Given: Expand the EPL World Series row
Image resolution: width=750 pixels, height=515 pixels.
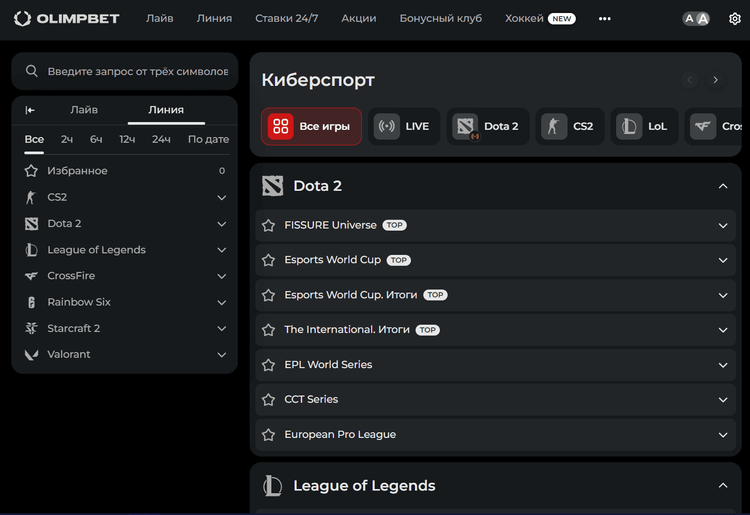Looking at the screenshot, I should coord(723,365).
